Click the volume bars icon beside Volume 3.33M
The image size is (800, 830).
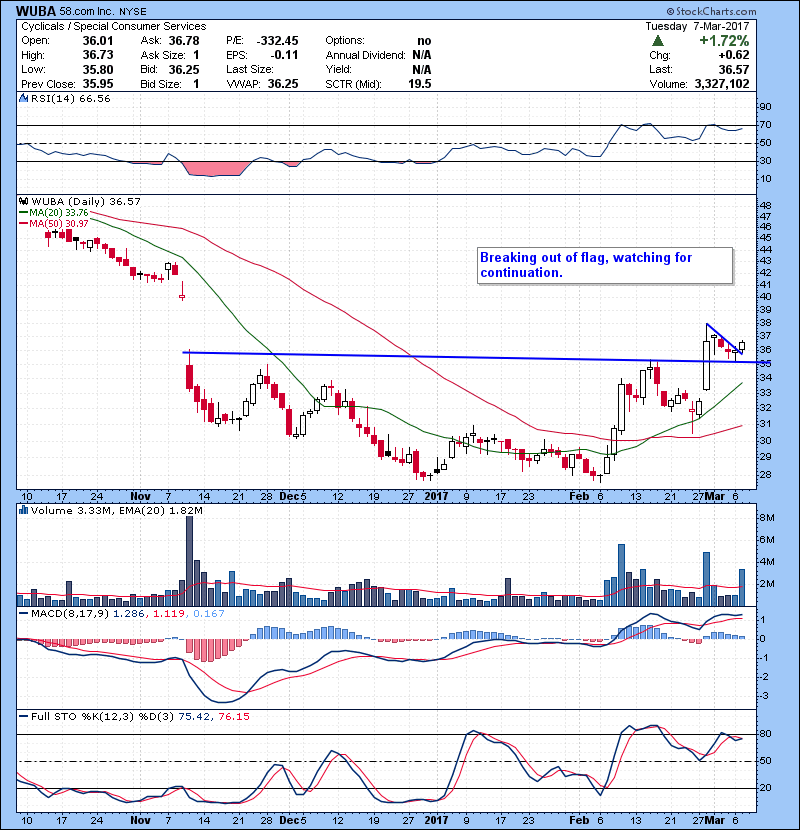tap(24, 511)
